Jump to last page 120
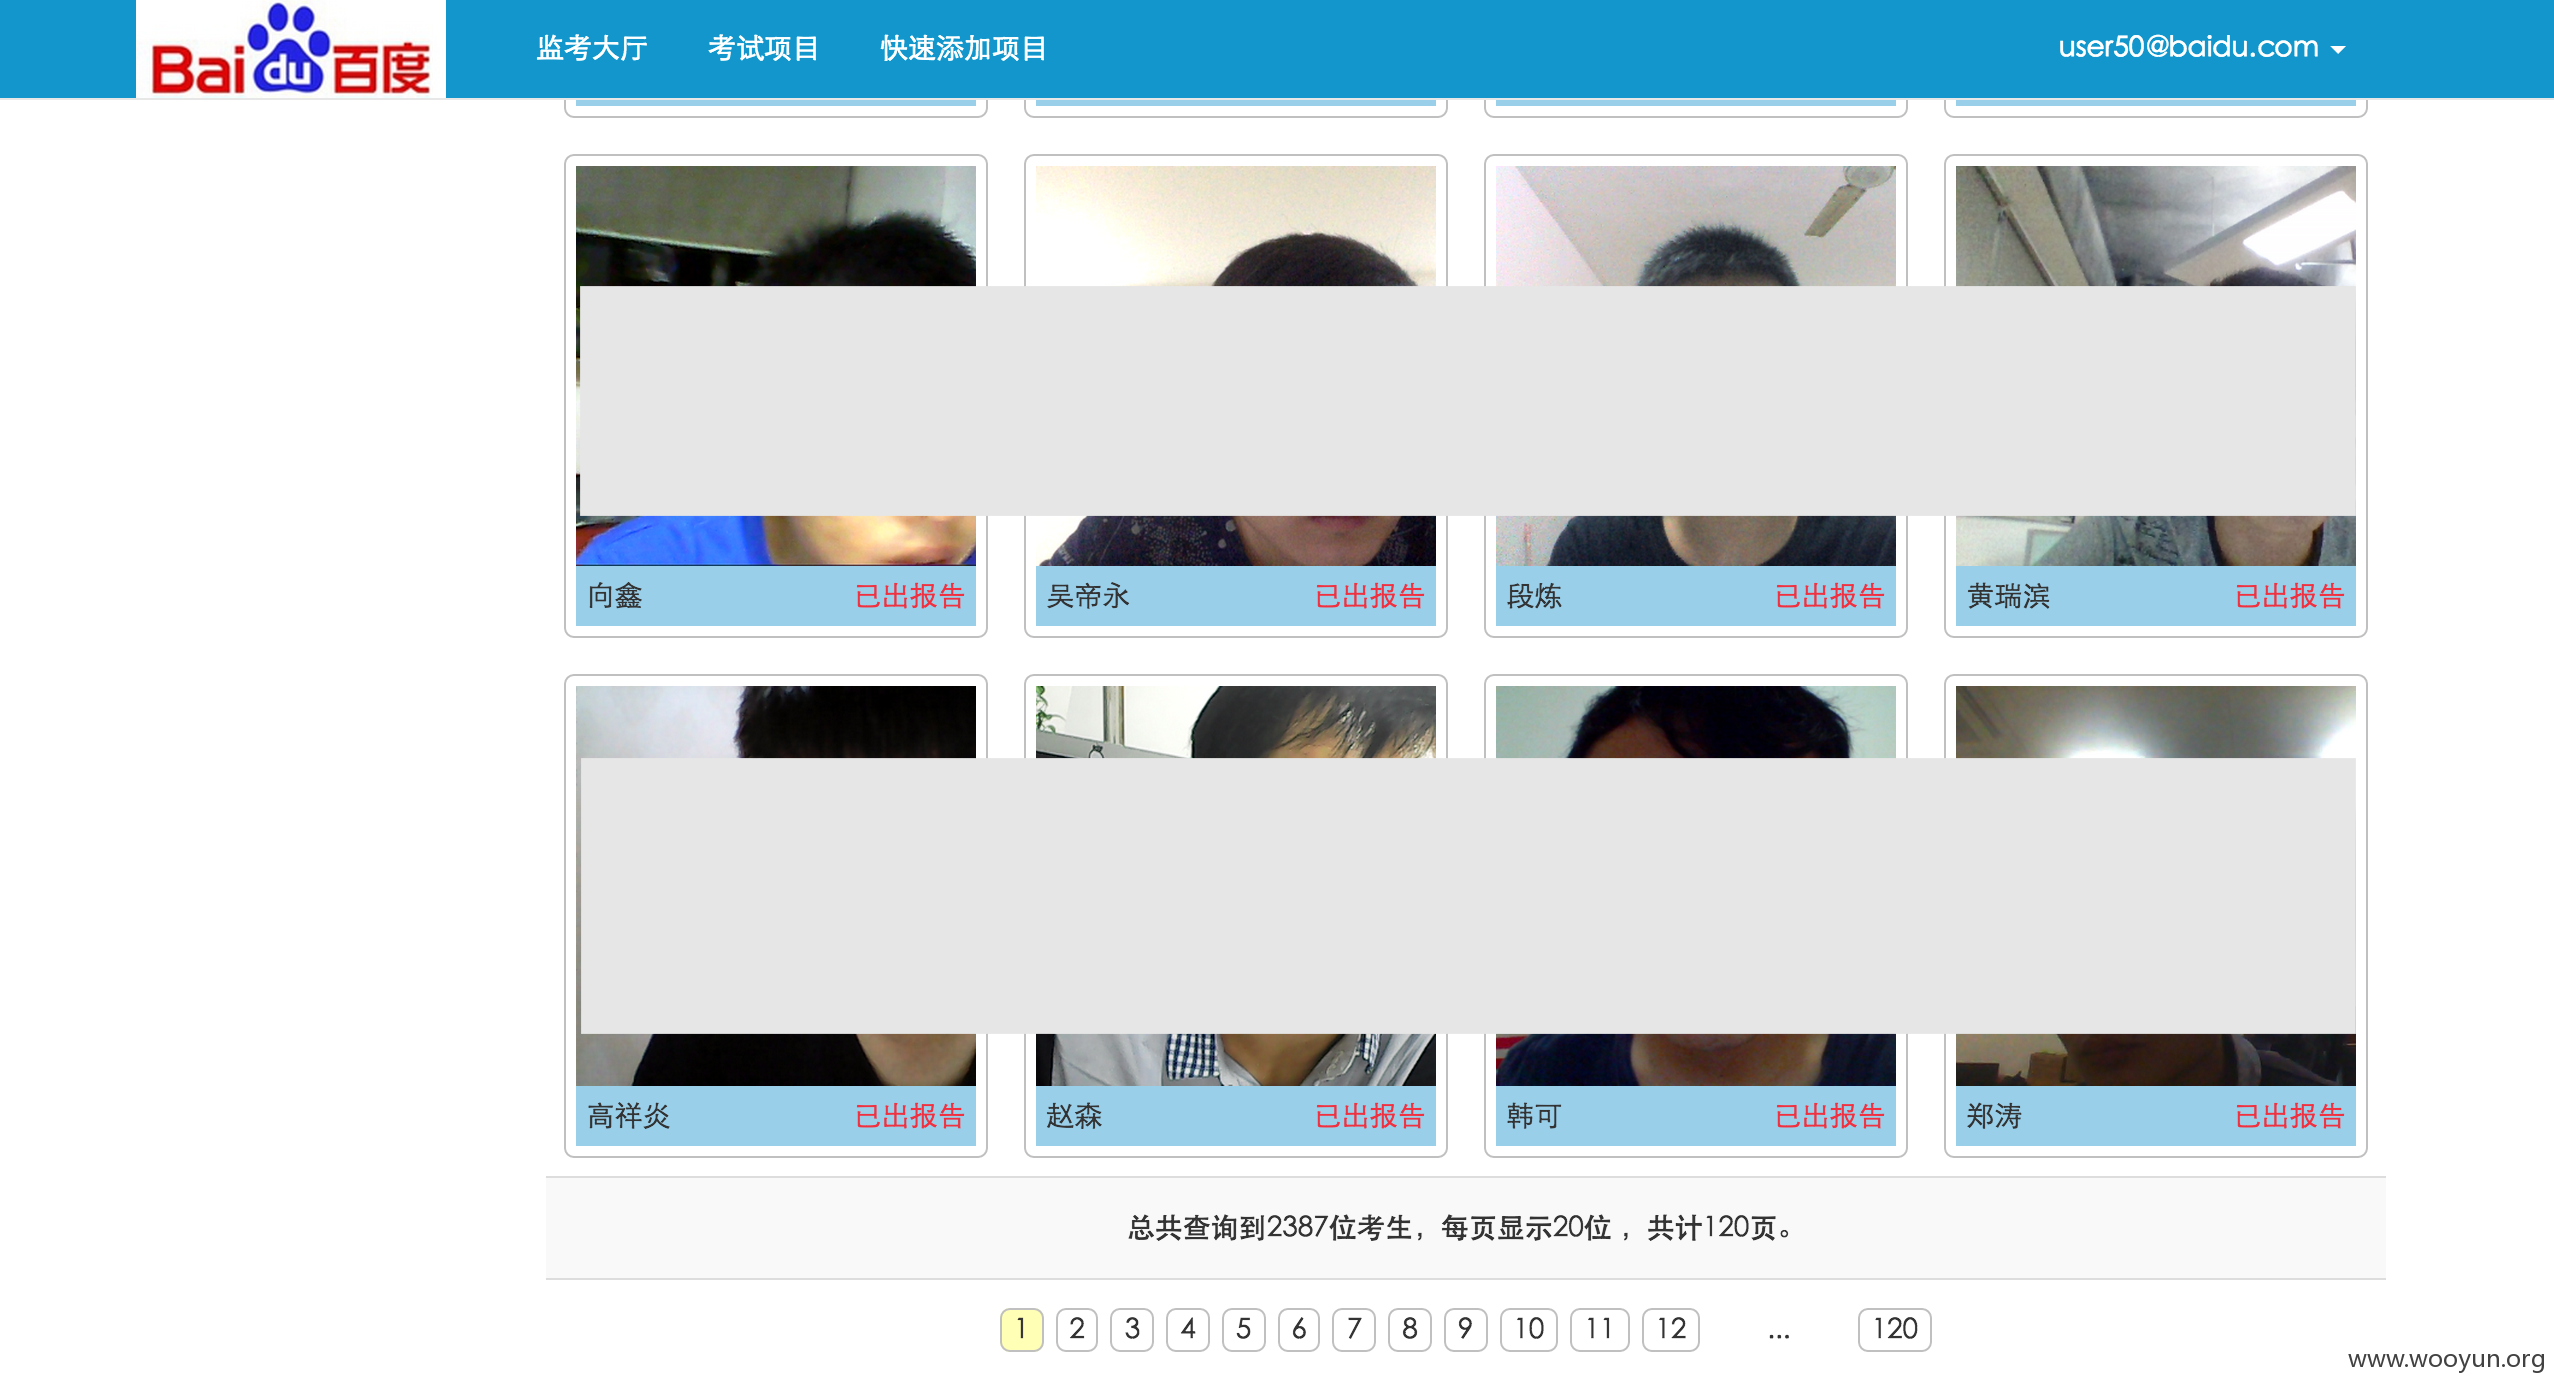This screenshot has height=1388, width=2554. click(1895, 1329)
